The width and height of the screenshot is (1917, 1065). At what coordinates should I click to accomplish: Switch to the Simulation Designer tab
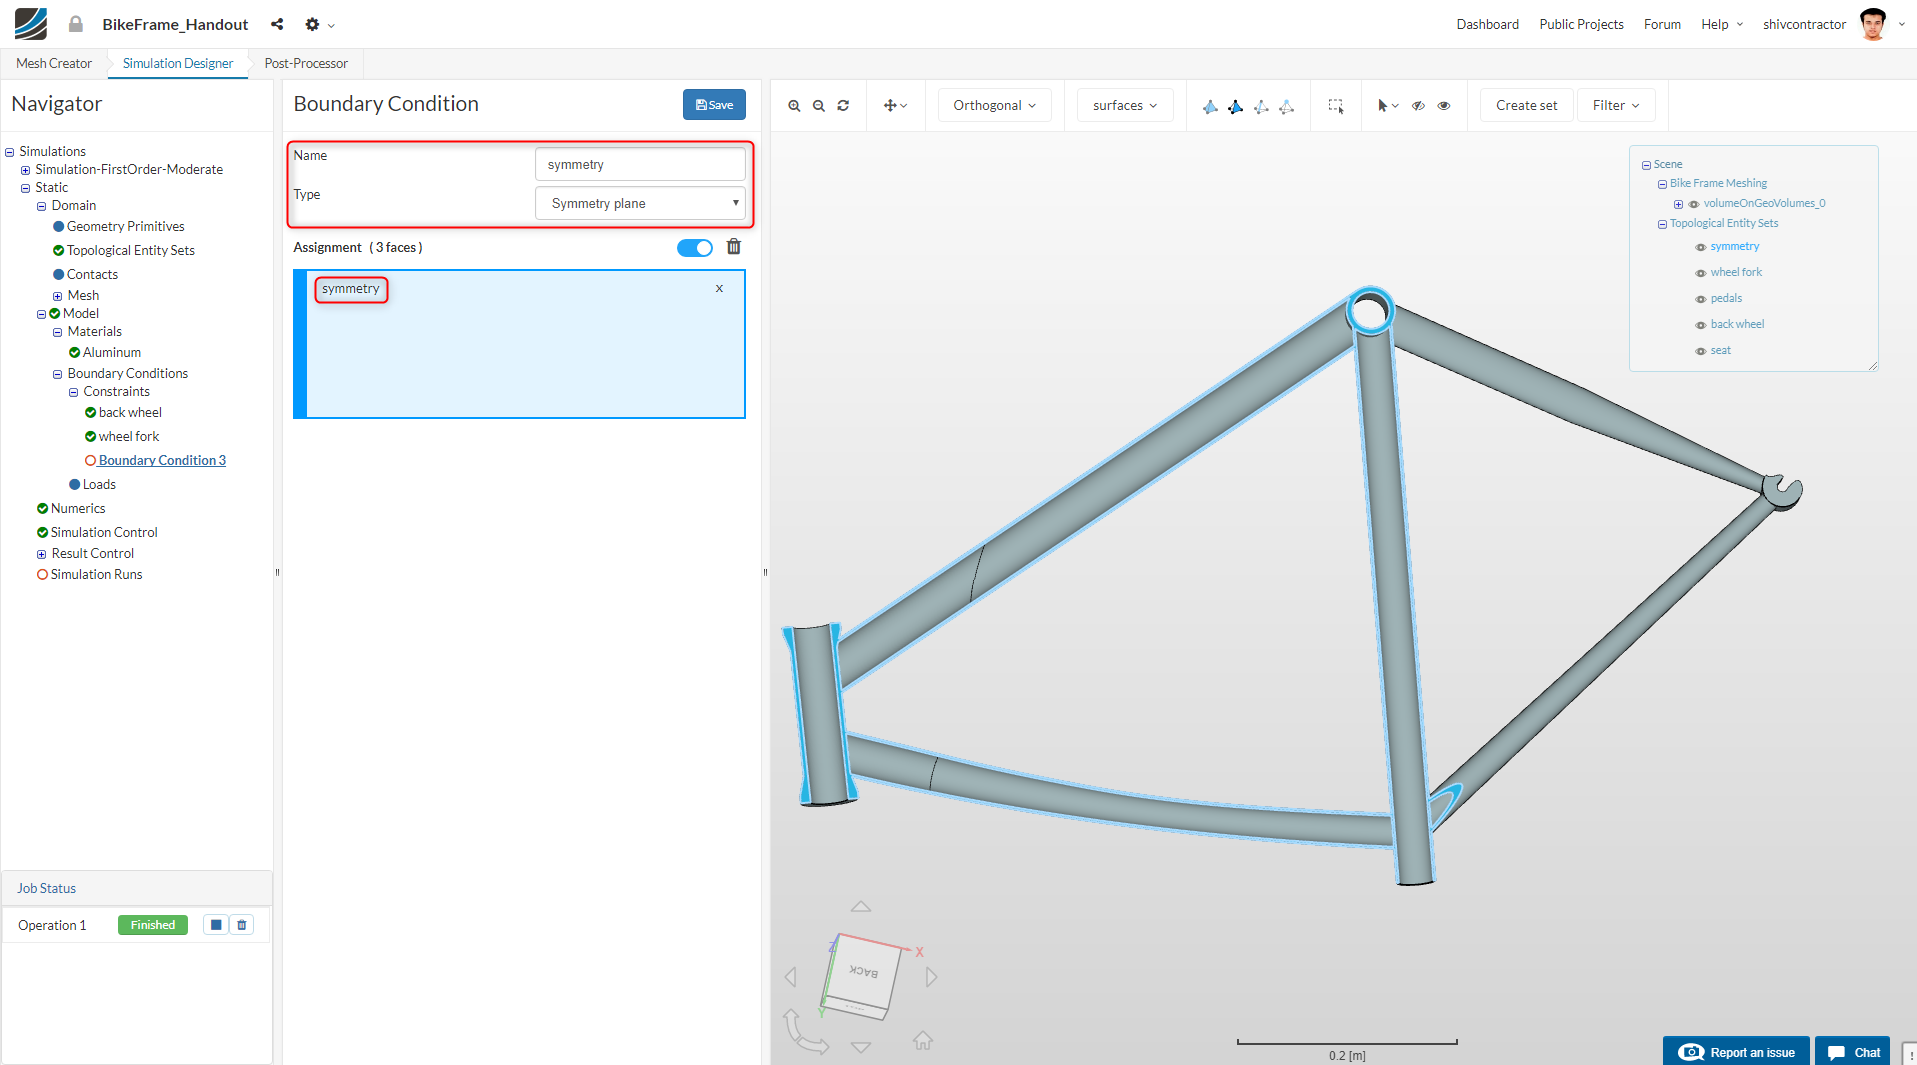(178, 63)
